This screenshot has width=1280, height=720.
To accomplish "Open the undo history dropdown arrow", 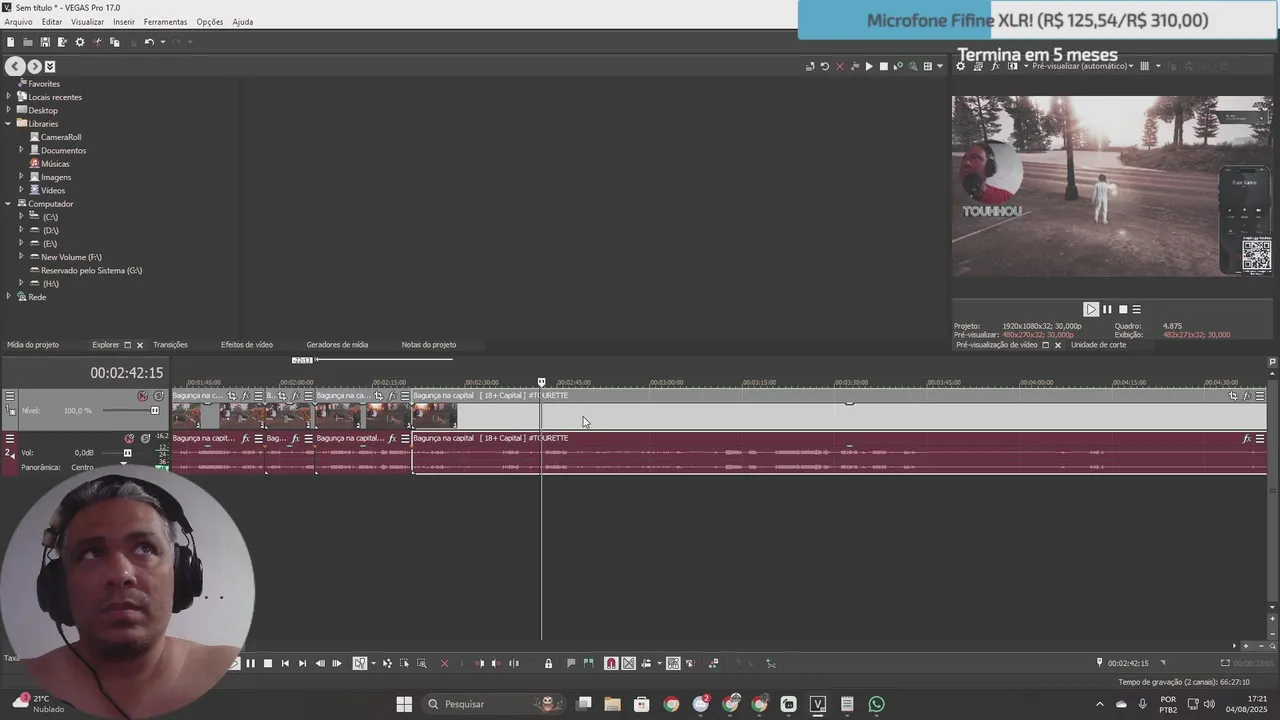I will tap(162, 42).
